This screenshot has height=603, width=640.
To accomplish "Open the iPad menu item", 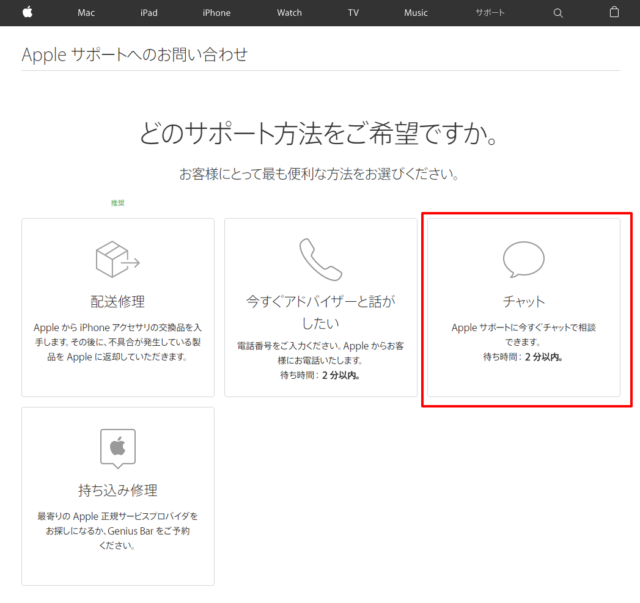I will [x=149, y=13].
